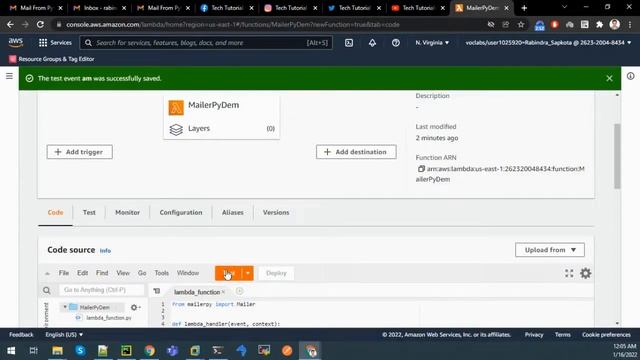640x360 pixels.
Task: Open the editor Edit menu
Action: click(x=82, y=273)
